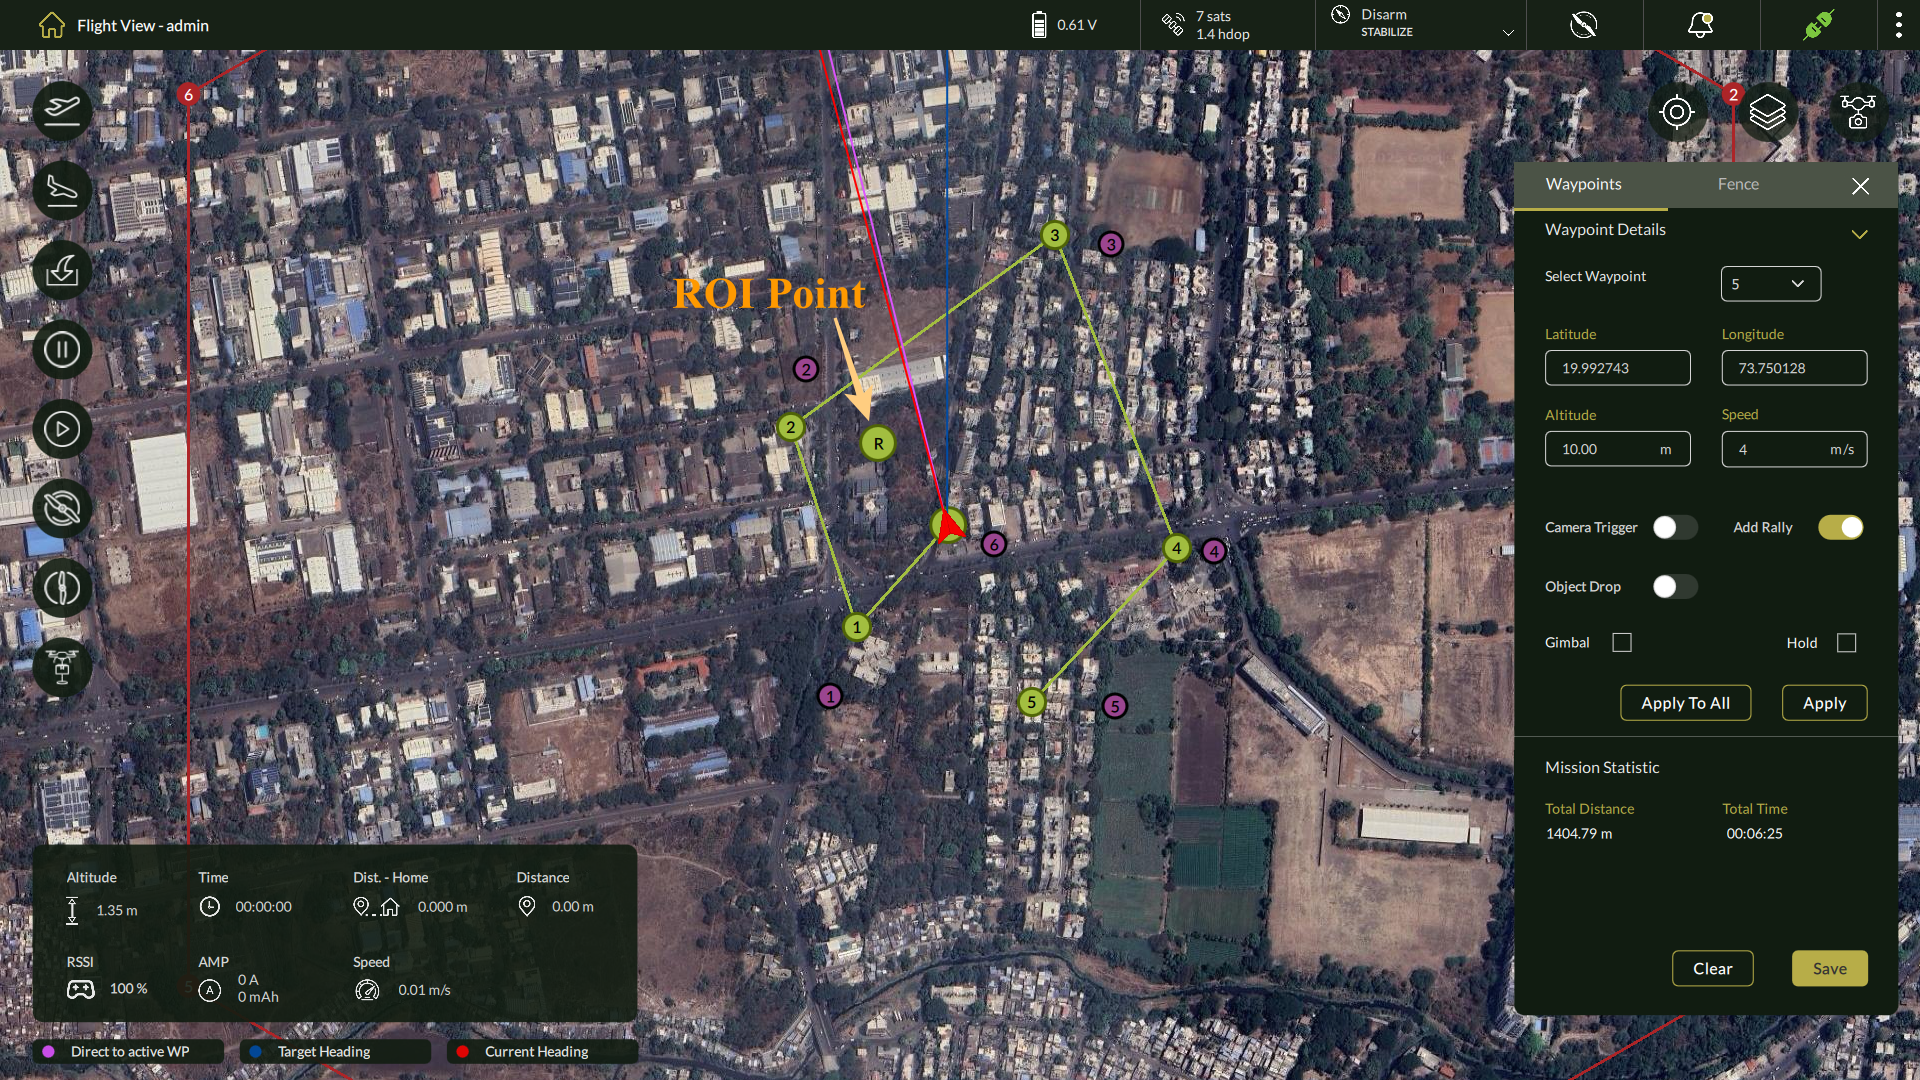1920x1080 pixels.
Task: Click the Current Heading legend
Action: pos(542,1051)
